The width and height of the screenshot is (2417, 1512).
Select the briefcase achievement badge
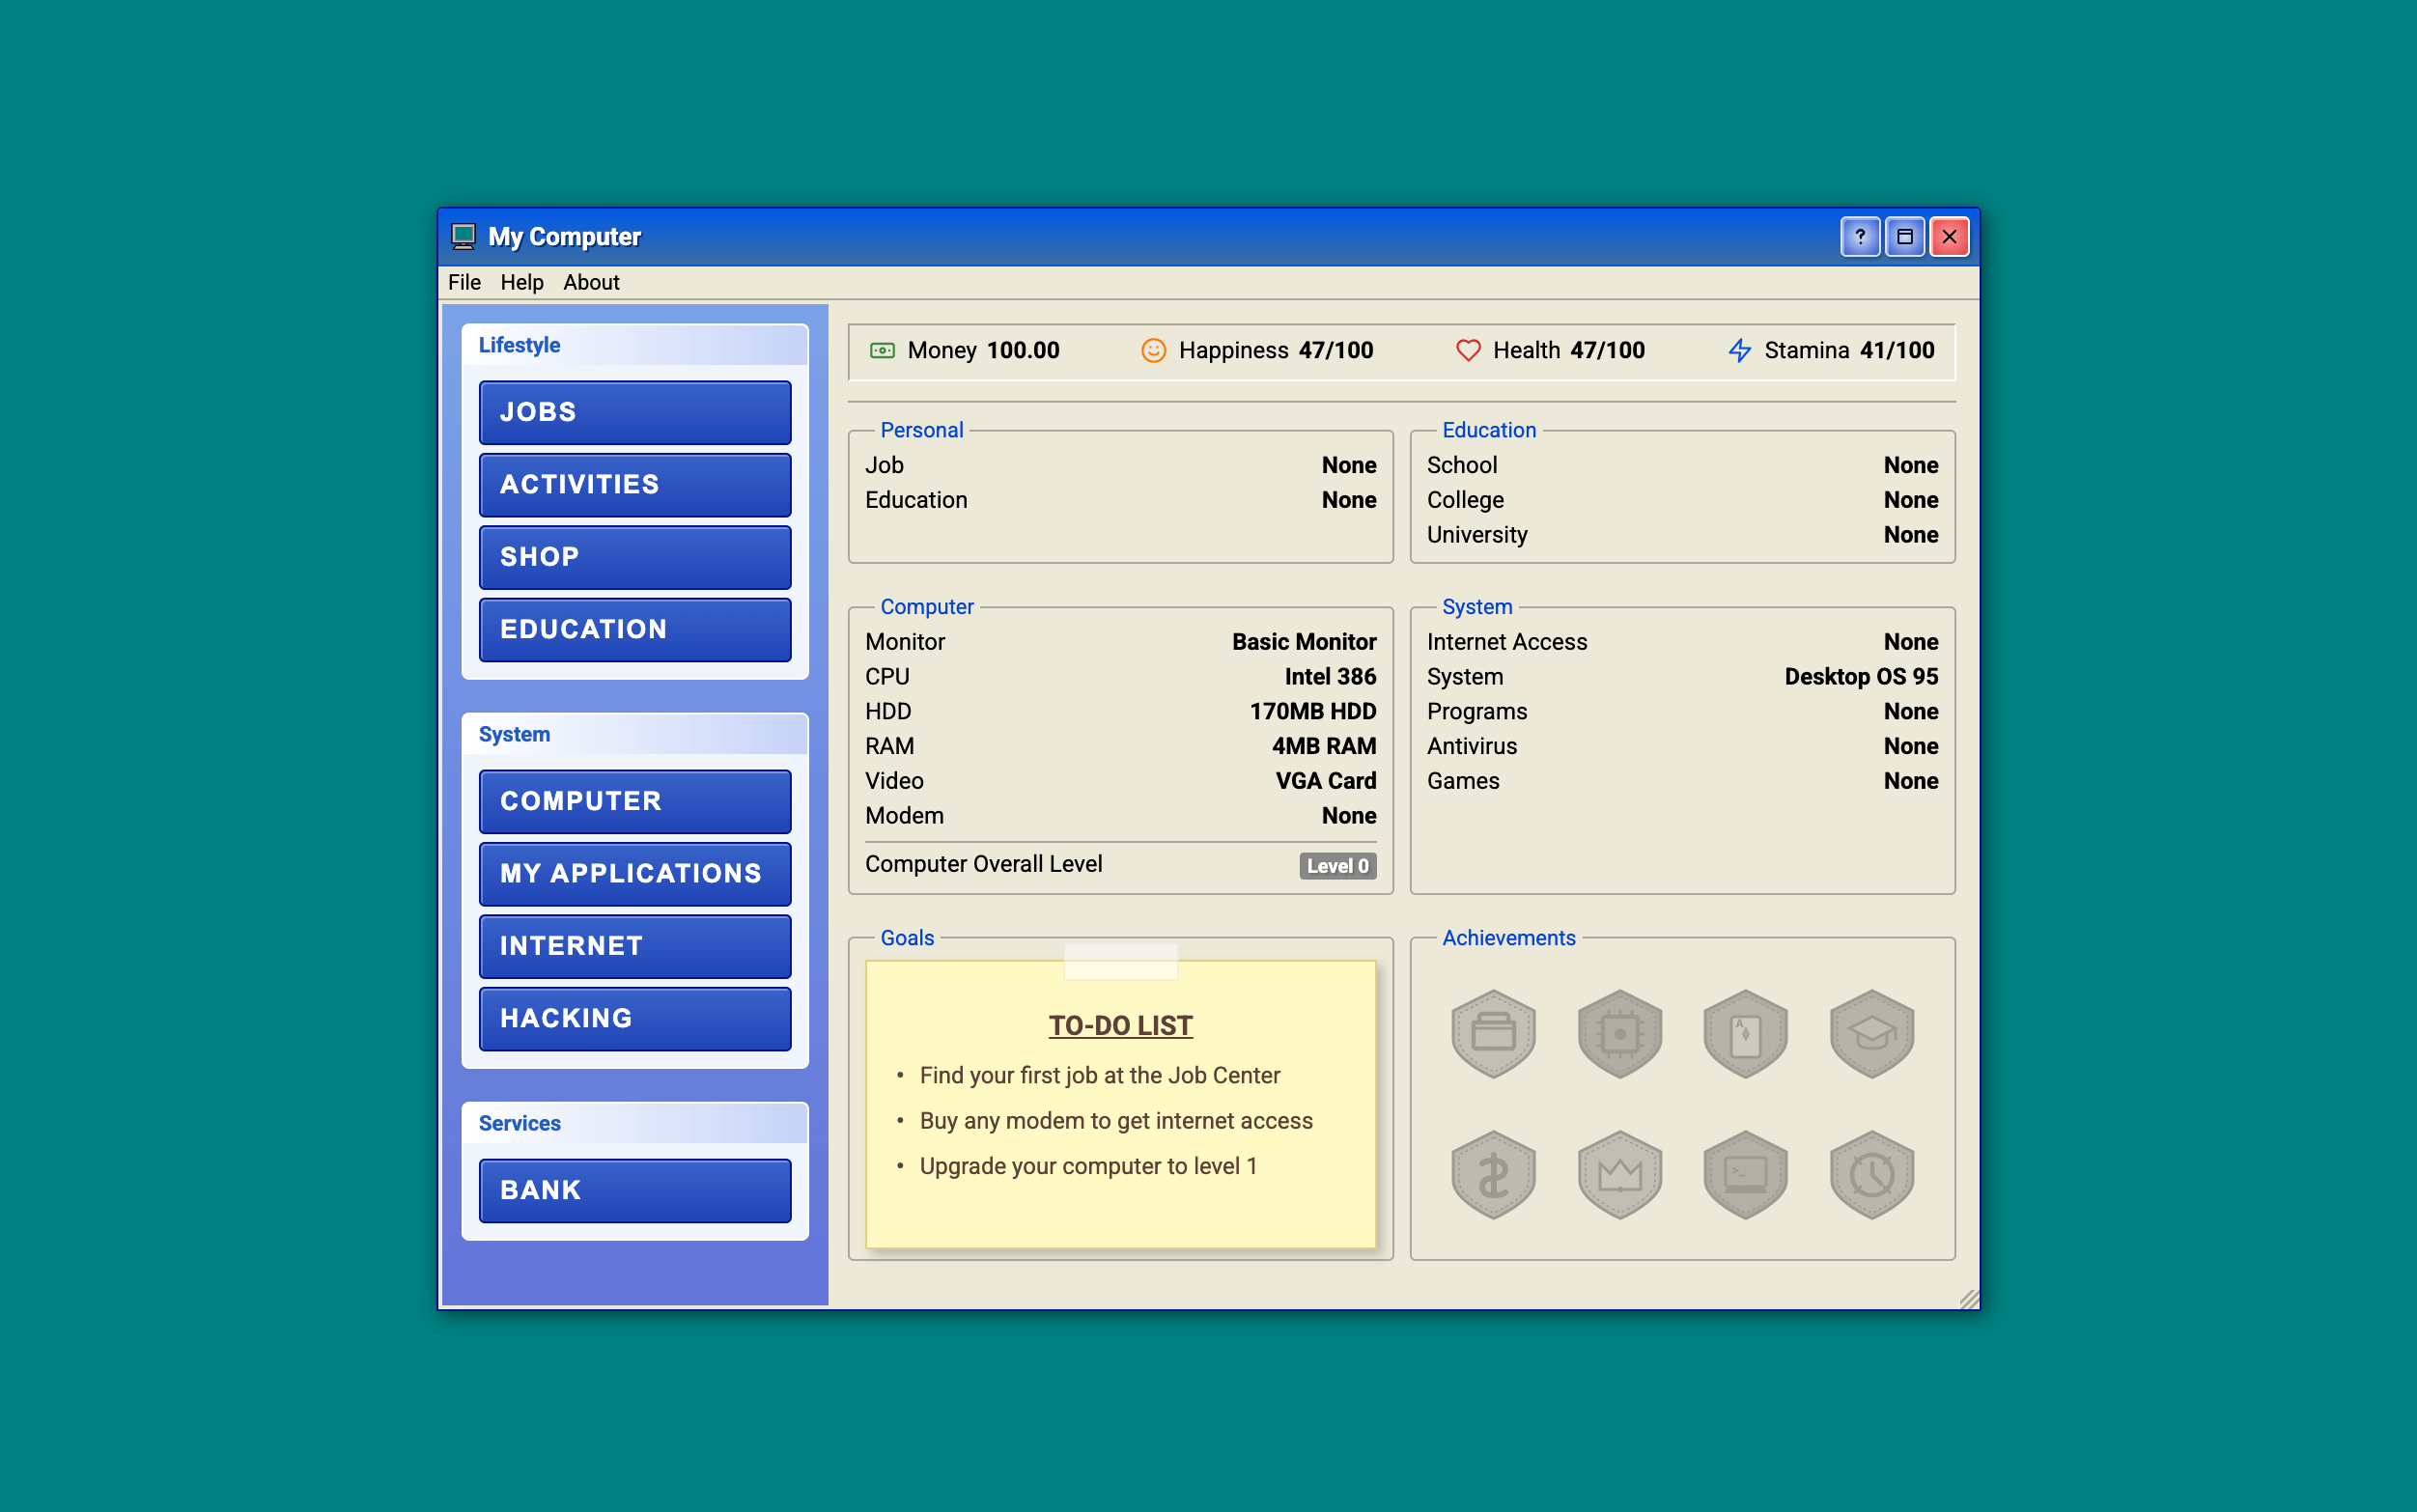1493,1033
